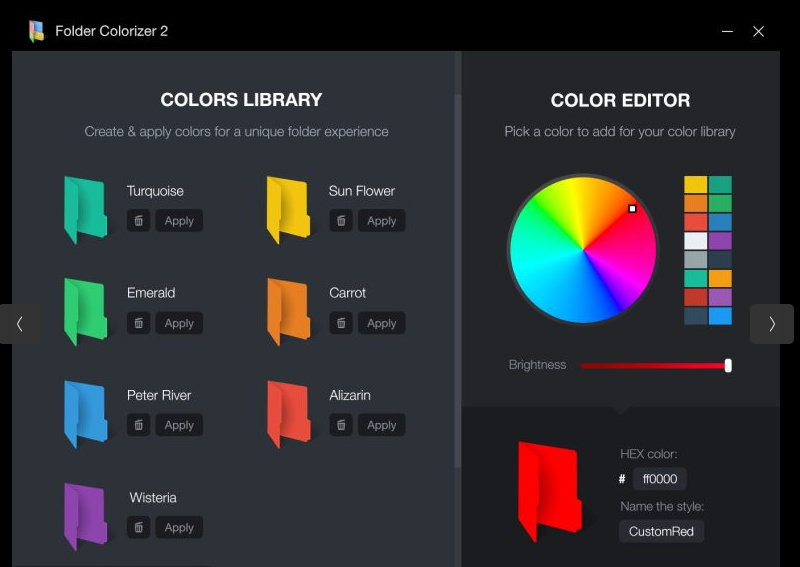Viewport: 800px width, 567px height.
Task: Choose the bright blue swatch at palette bottom
Action: click(x=720, y=316)
